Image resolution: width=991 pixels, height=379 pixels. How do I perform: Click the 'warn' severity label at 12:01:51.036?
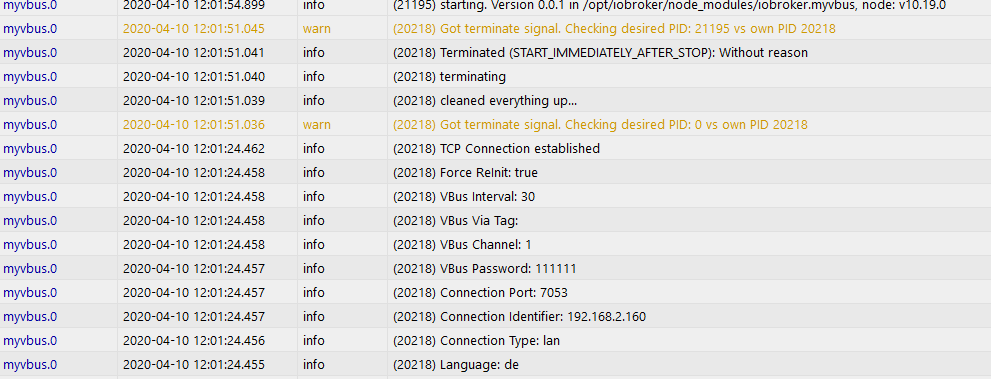point(316,124)
